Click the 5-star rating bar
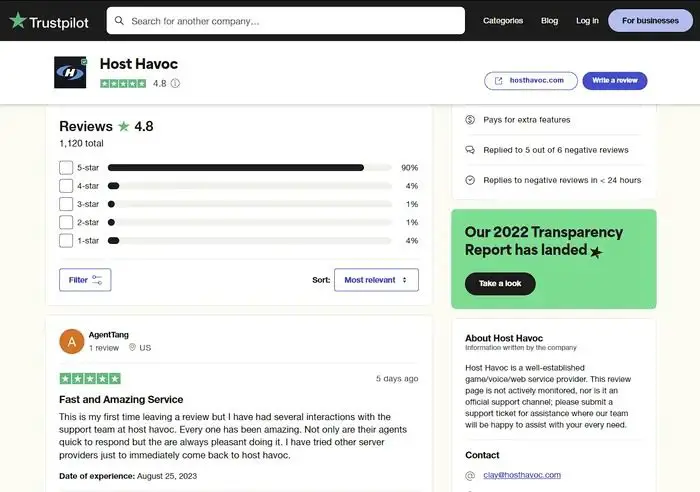 coord(250,168)
